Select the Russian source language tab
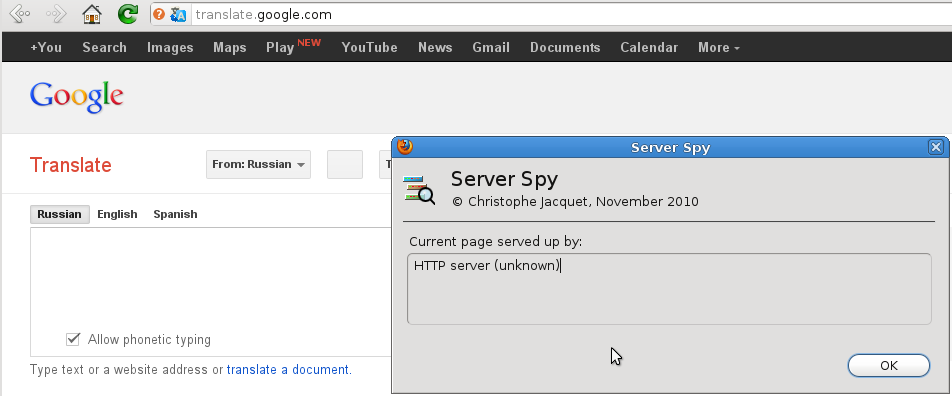The image size is (952, 396). [60, 214]
